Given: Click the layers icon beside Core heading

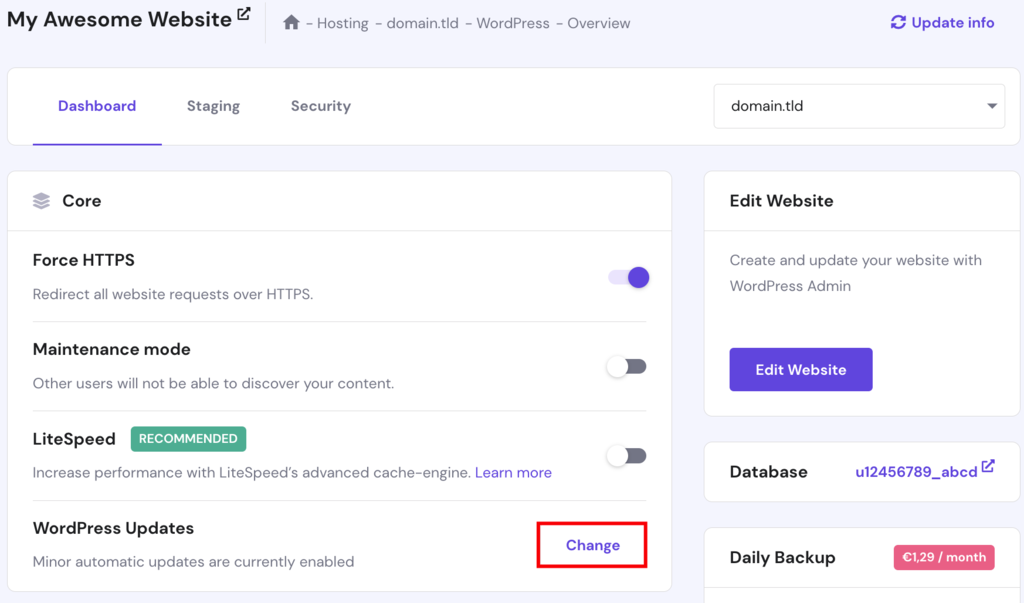Looking at the screenshot, I should click(x=40, y=200).
